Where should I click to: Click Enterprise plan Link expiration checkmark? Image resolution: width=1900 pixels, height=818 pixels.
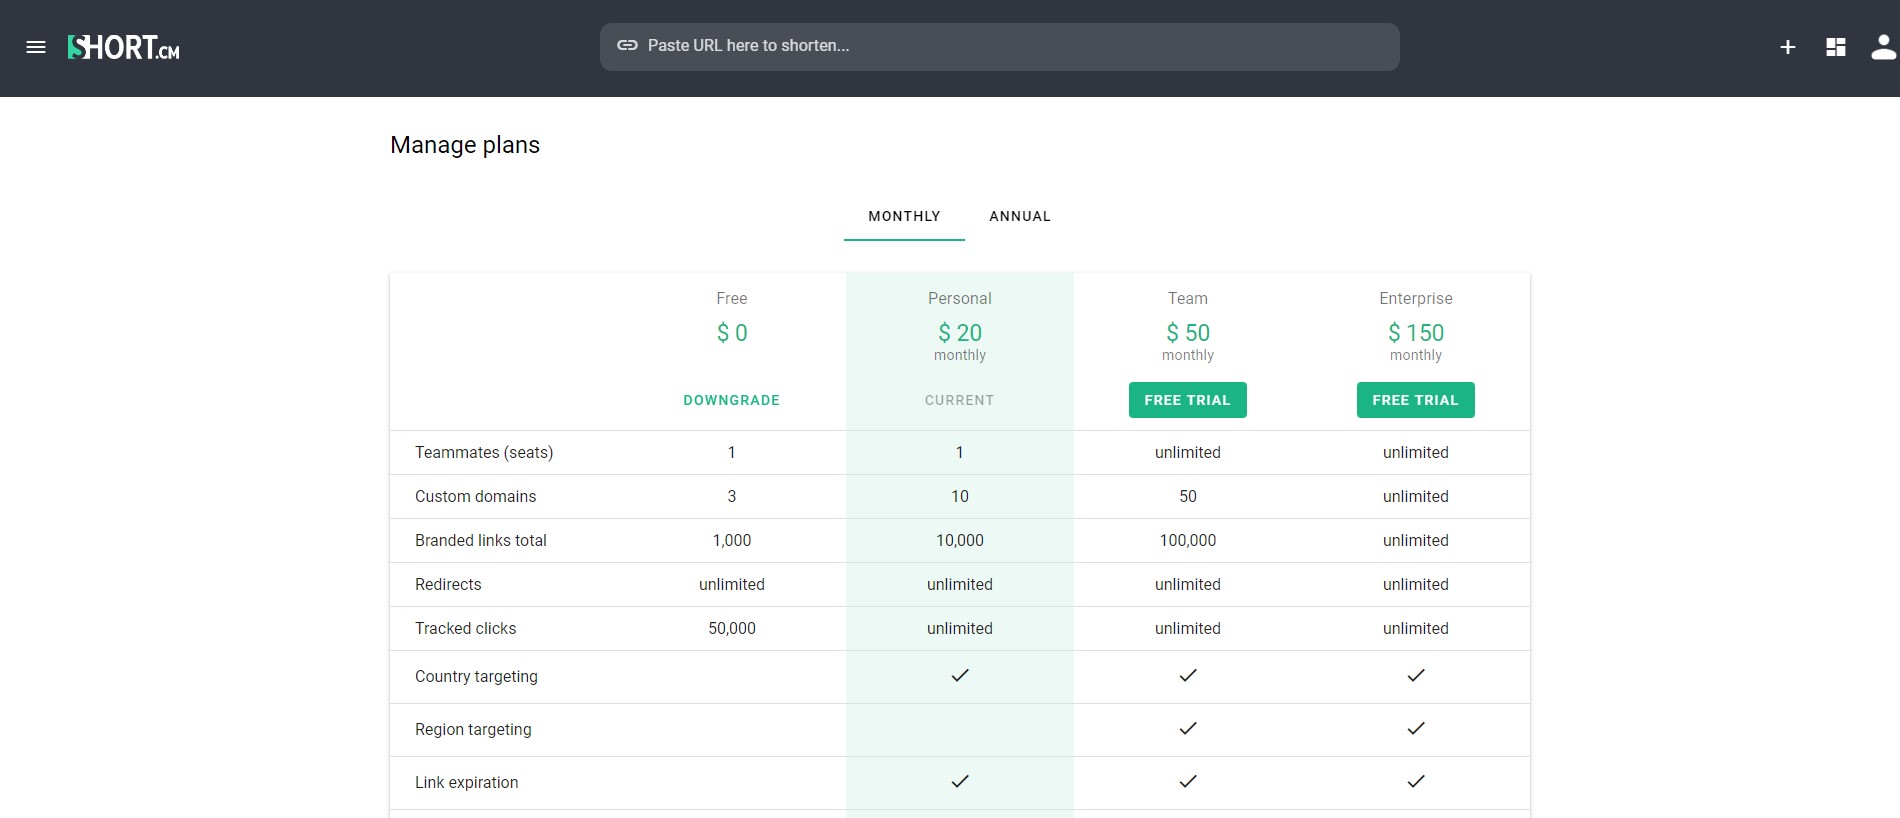(1415, 782)
